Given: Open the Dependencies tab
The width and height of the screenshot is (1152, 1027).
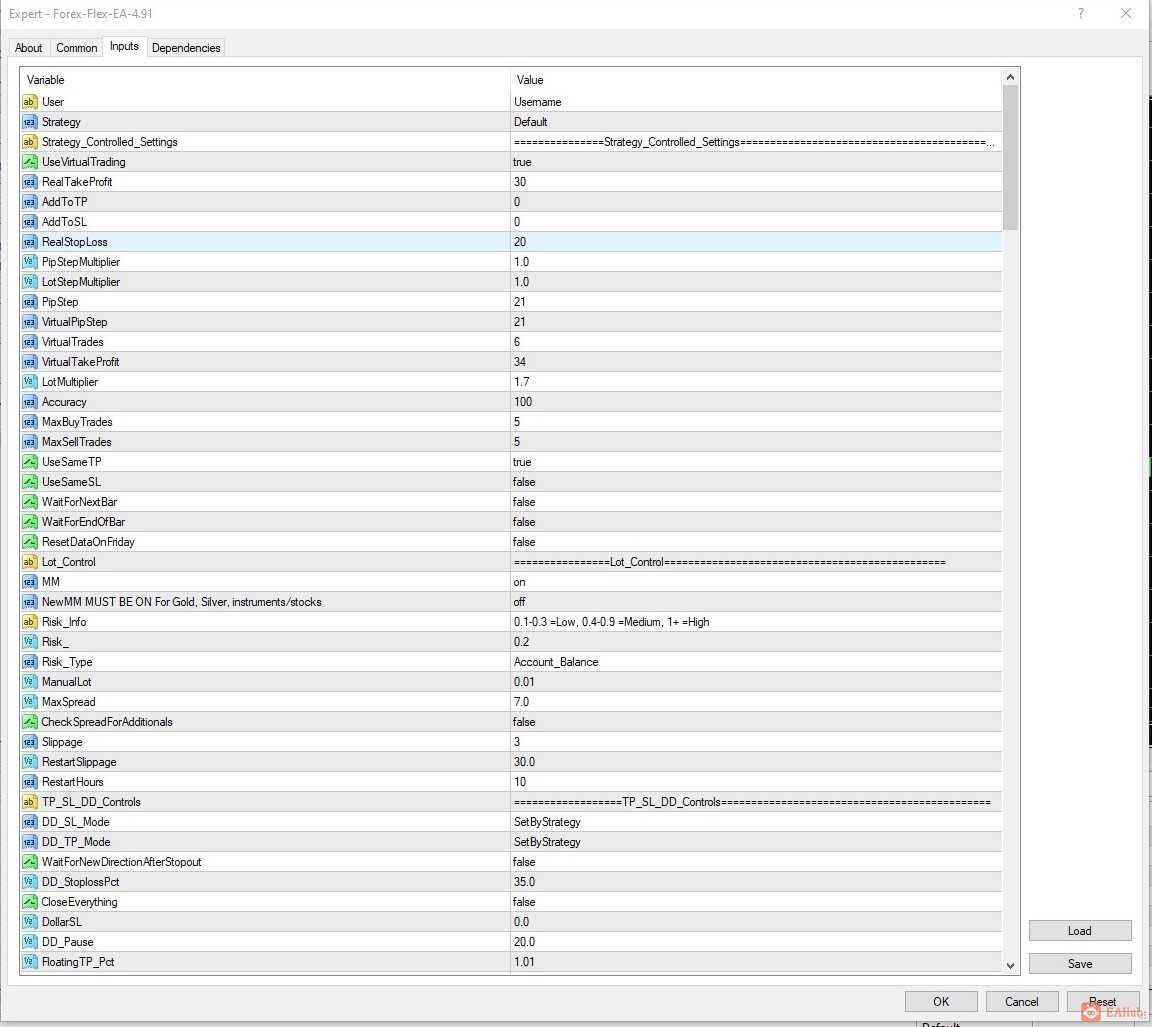Looking at the screenshot, I should (x=186, y=48).
